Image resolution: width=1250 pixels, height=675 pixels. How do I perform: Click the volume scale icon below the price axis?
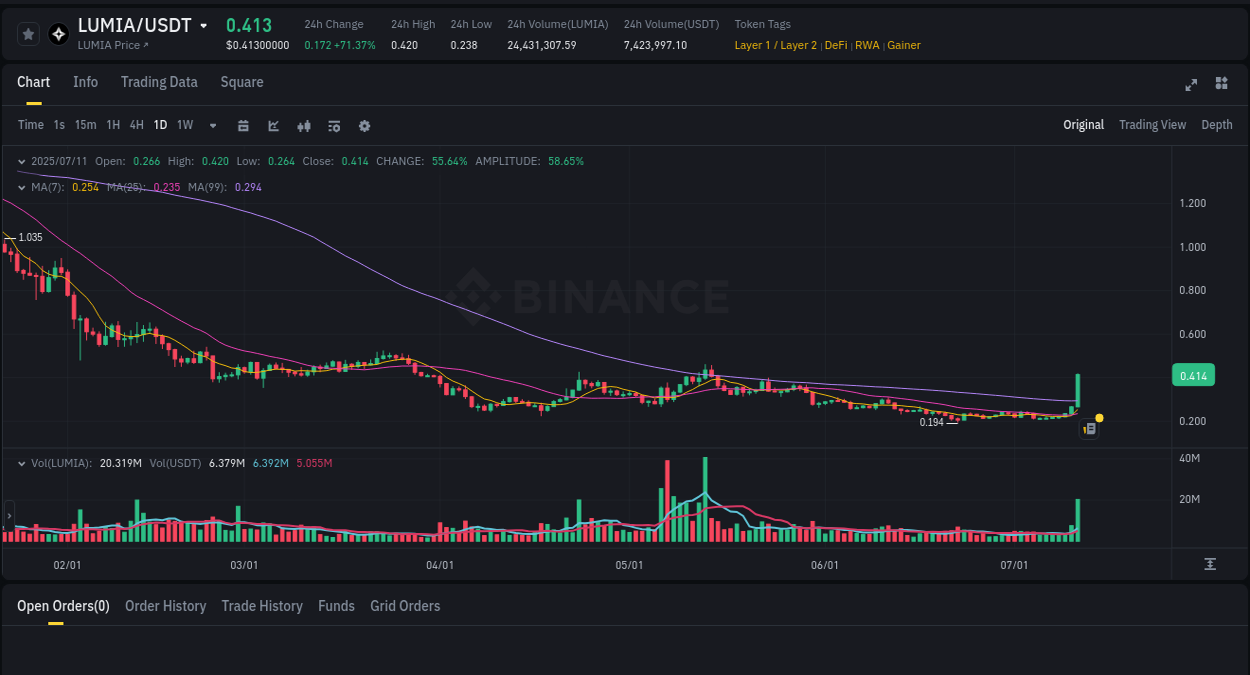click(x=1212, y=564)
